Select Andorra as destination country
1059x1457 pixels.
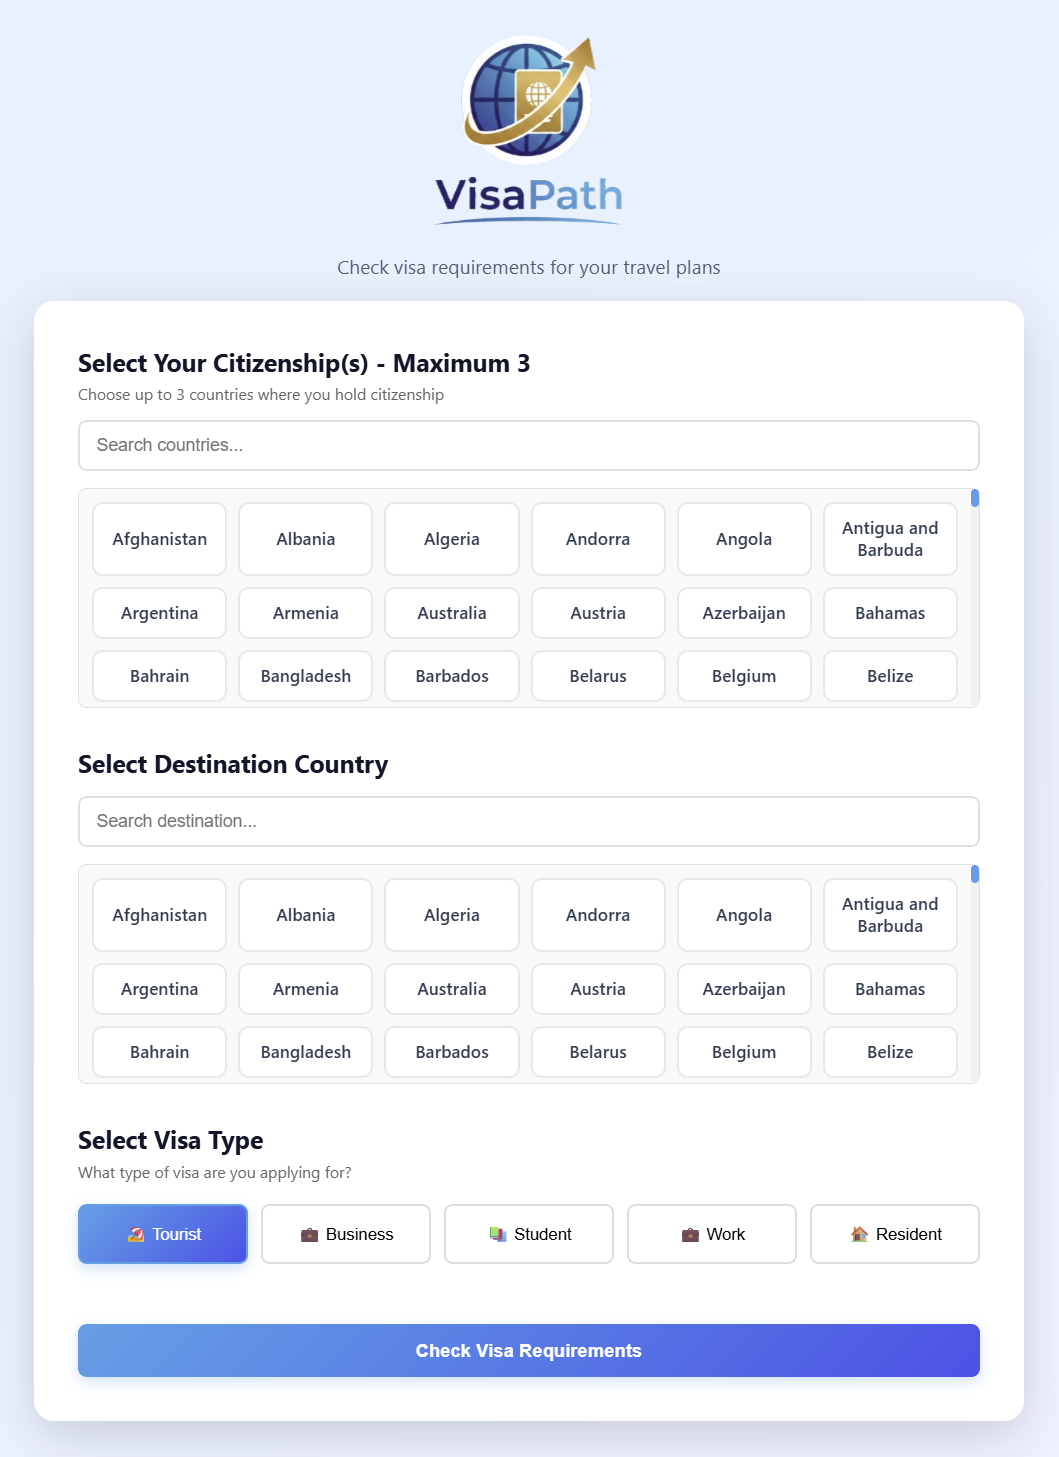pyautogui.click(x=598, y=915)
